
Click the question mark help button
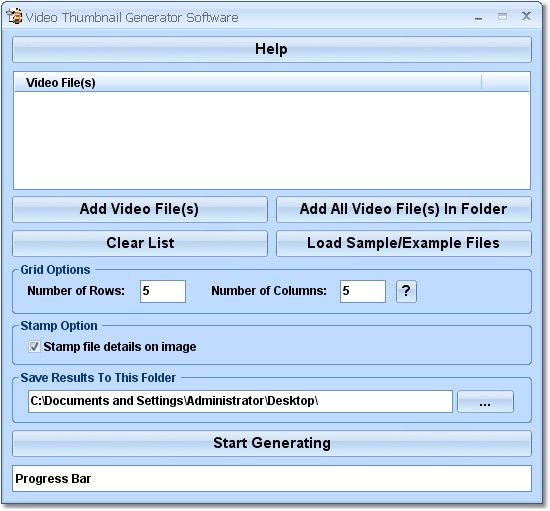pyautogui.click(x=406, y=291)
